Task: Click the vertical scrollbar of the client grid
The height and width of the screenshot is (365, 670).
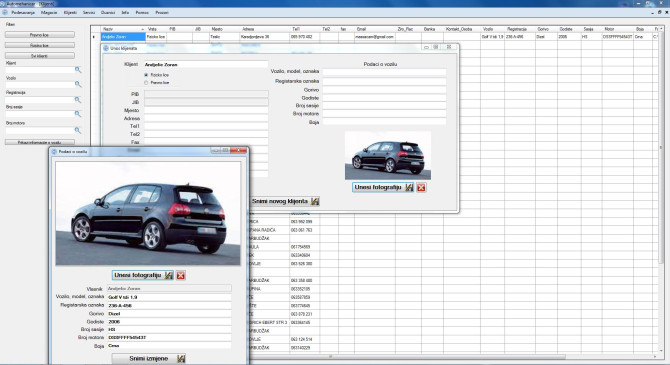Action: (661, 147)
